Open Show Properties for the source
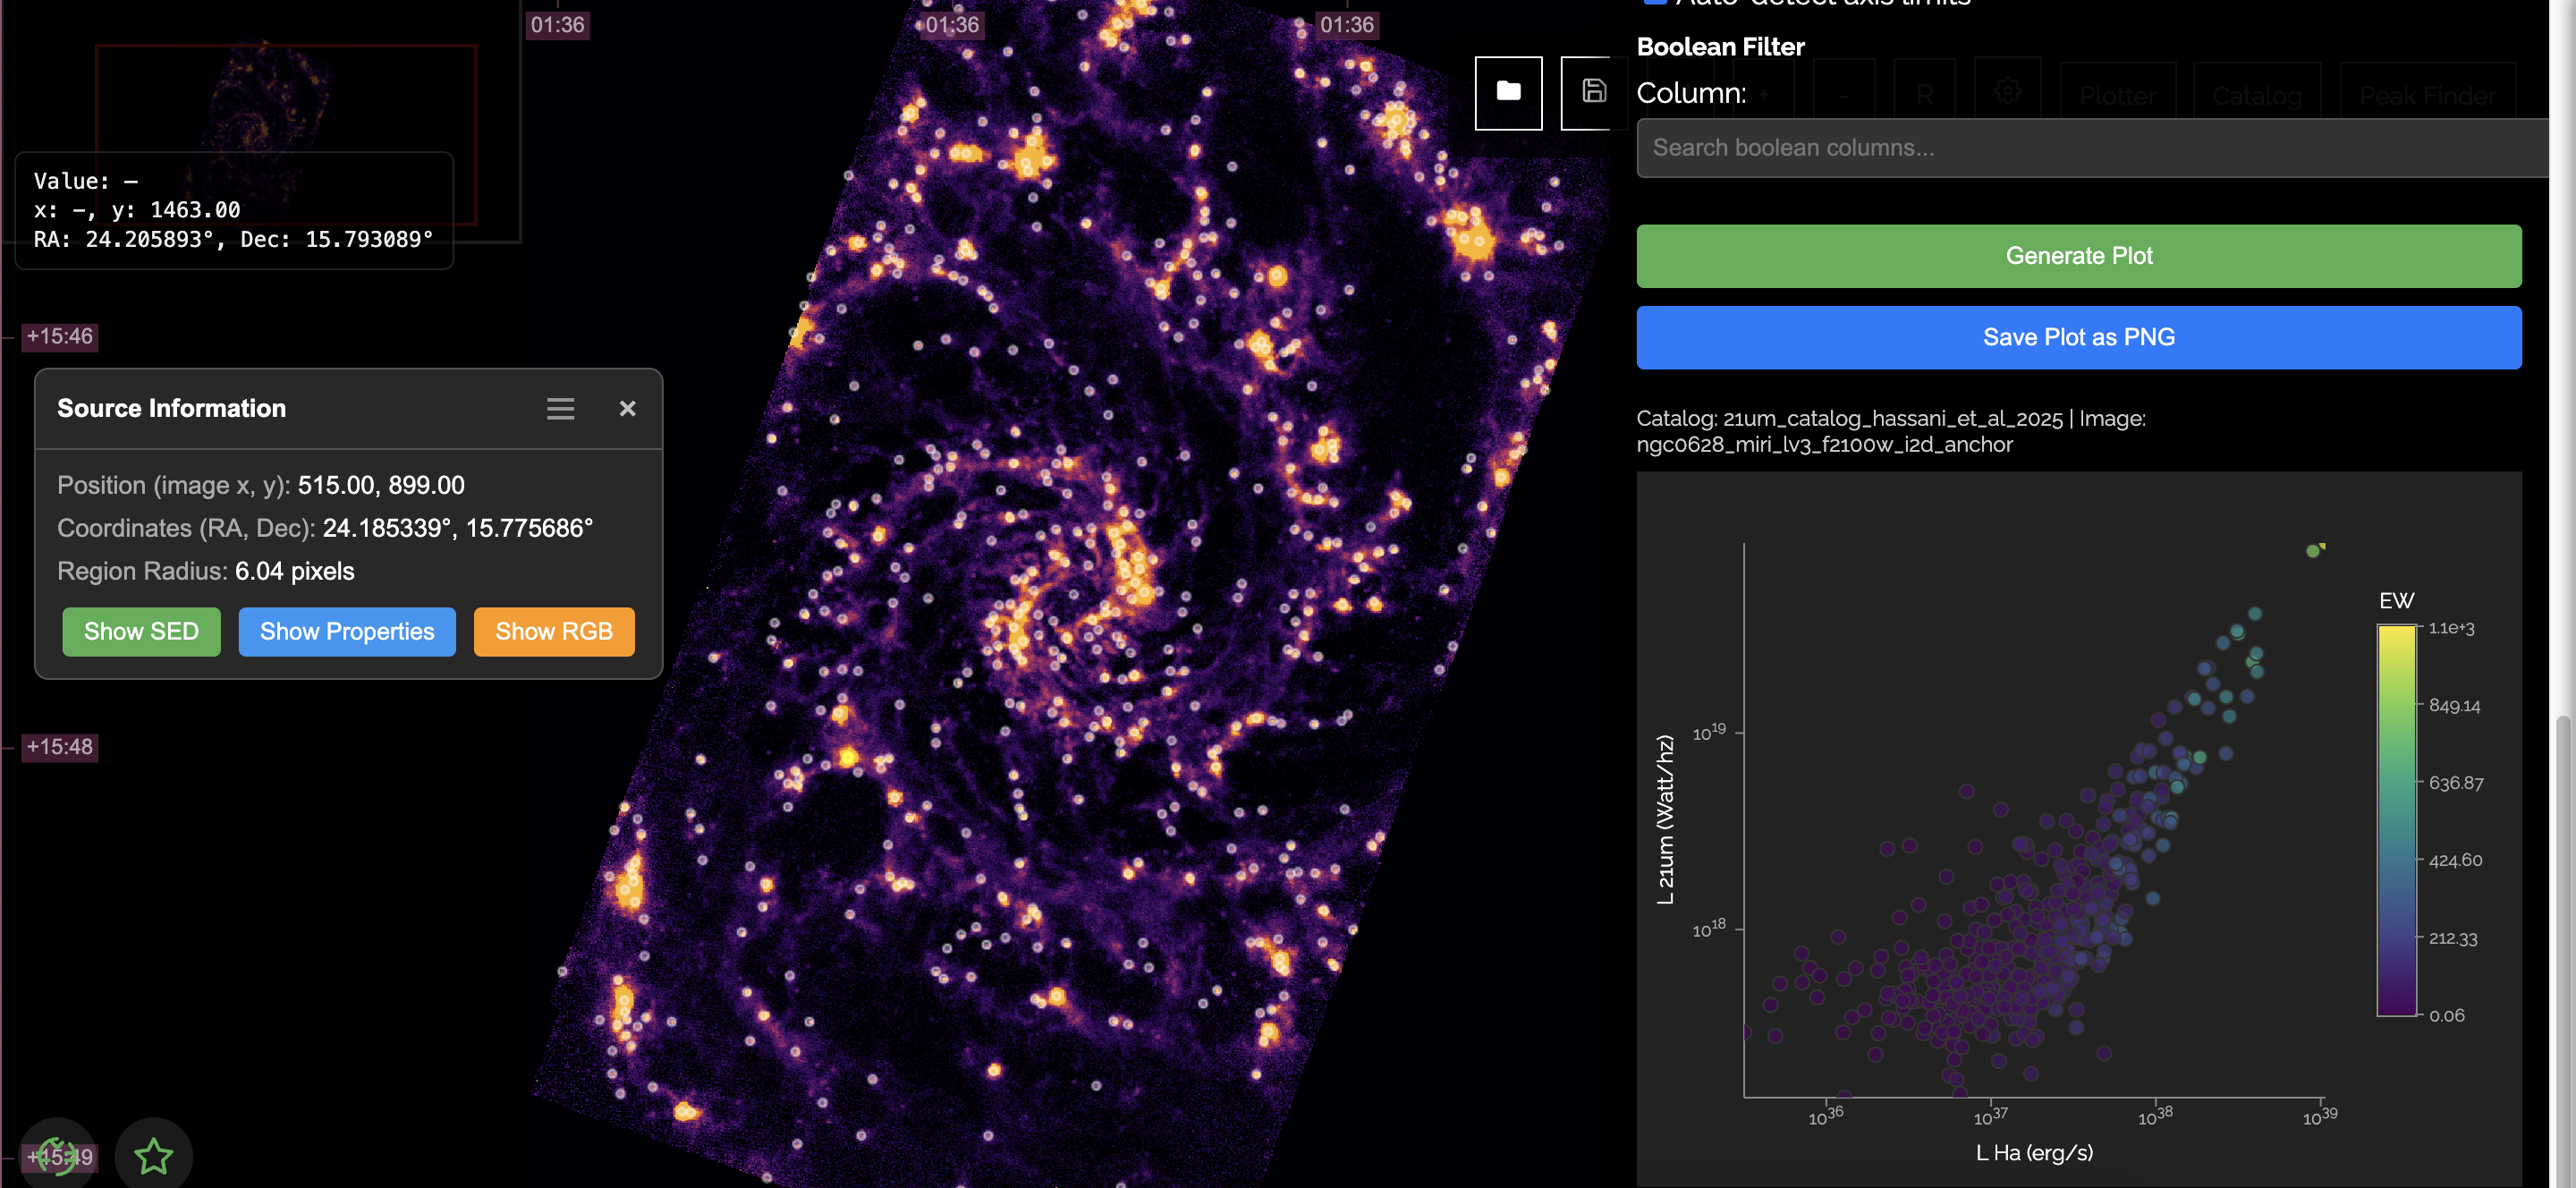2576x1188 pixels. pyautogui.click(x=346, y=631)
